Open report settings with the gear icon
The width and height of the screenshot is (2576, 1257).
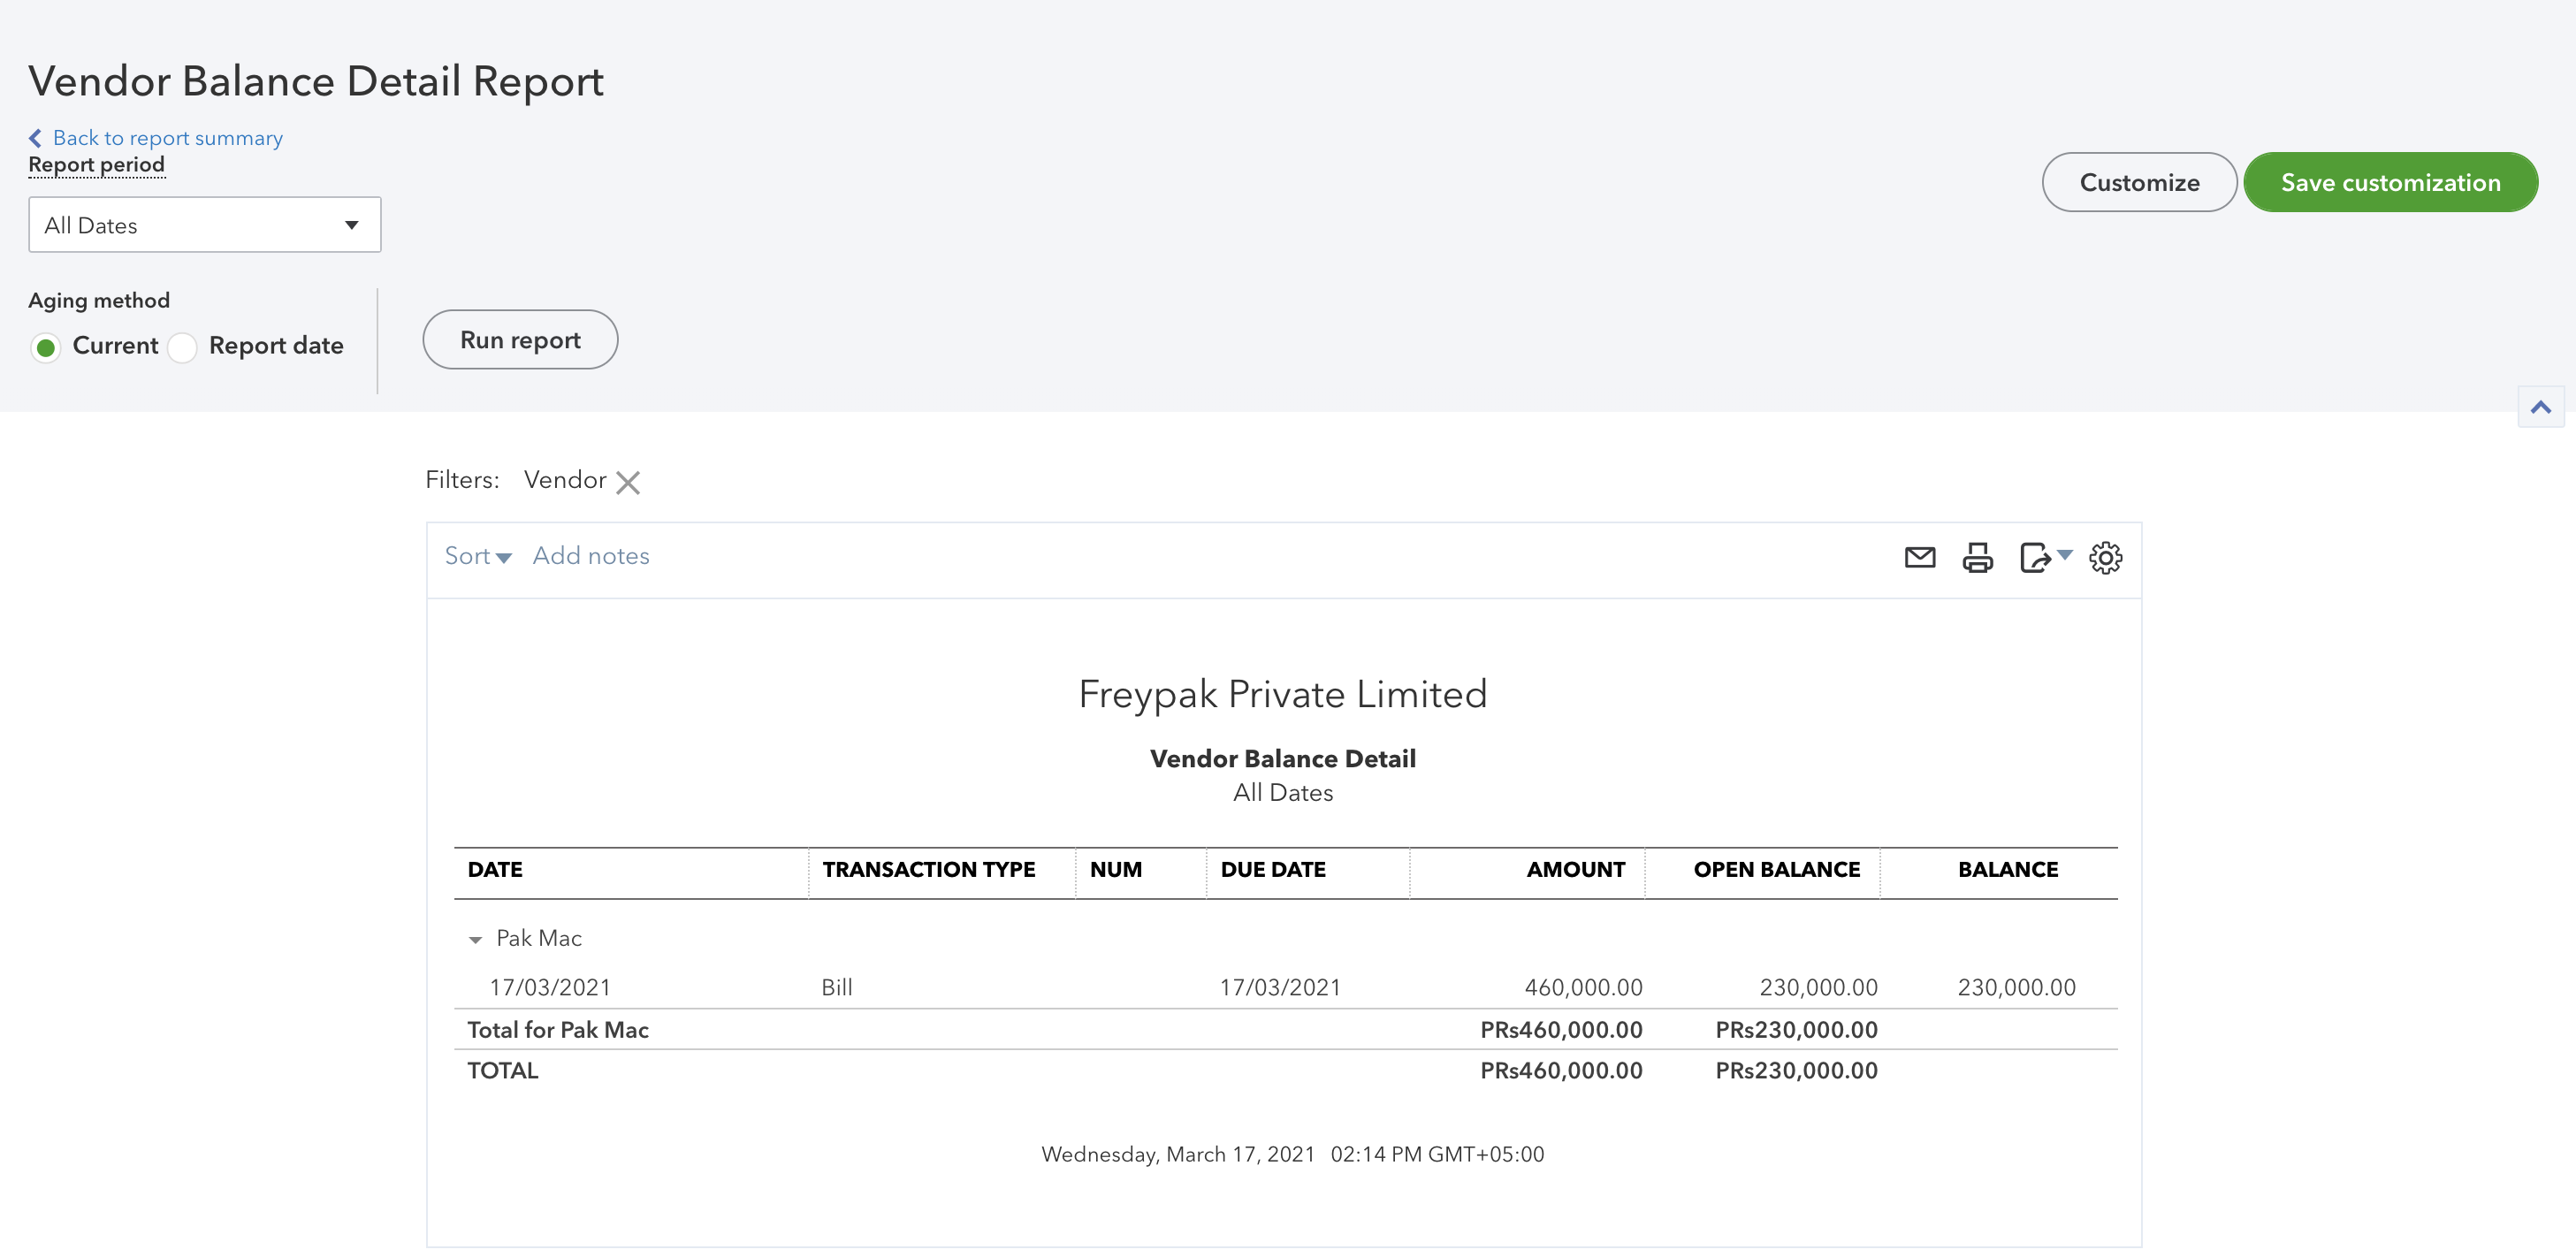[x=2106, y=558]
